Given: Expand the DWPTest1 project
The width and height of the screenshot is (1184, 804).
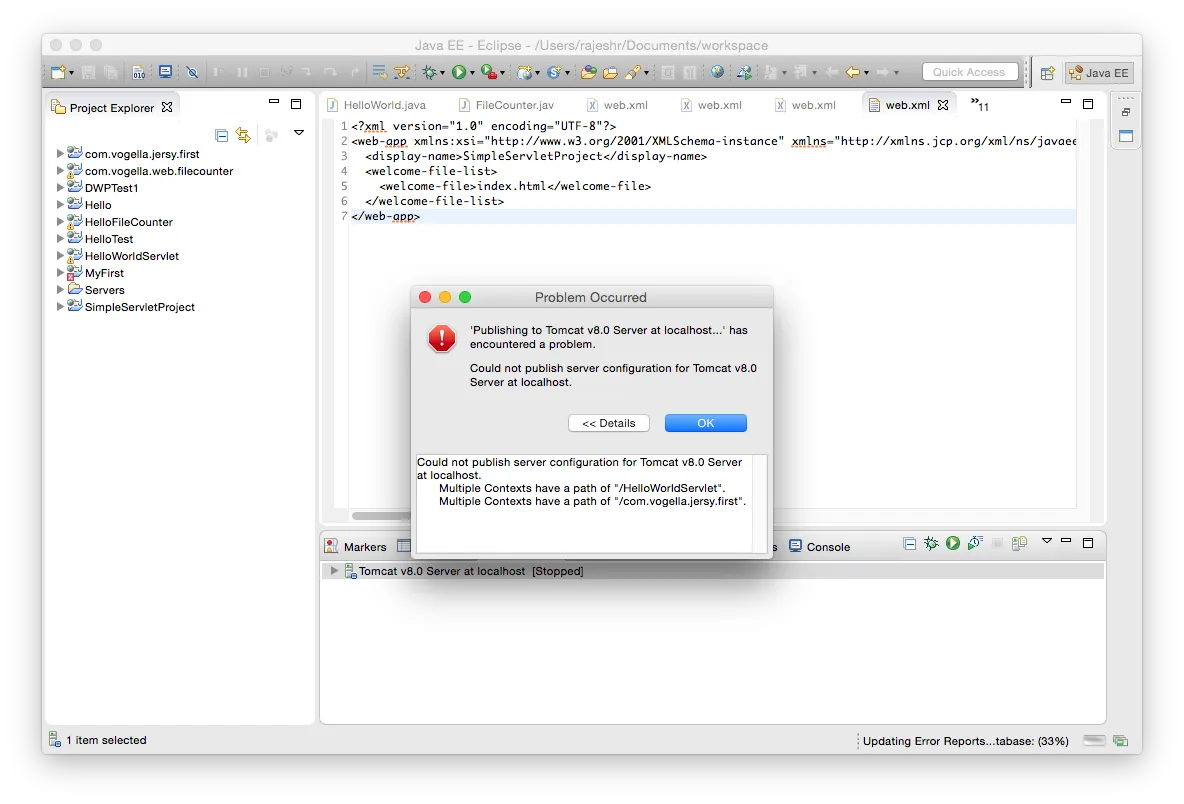Looking at the screenshot, I should (x=60, y=187).
